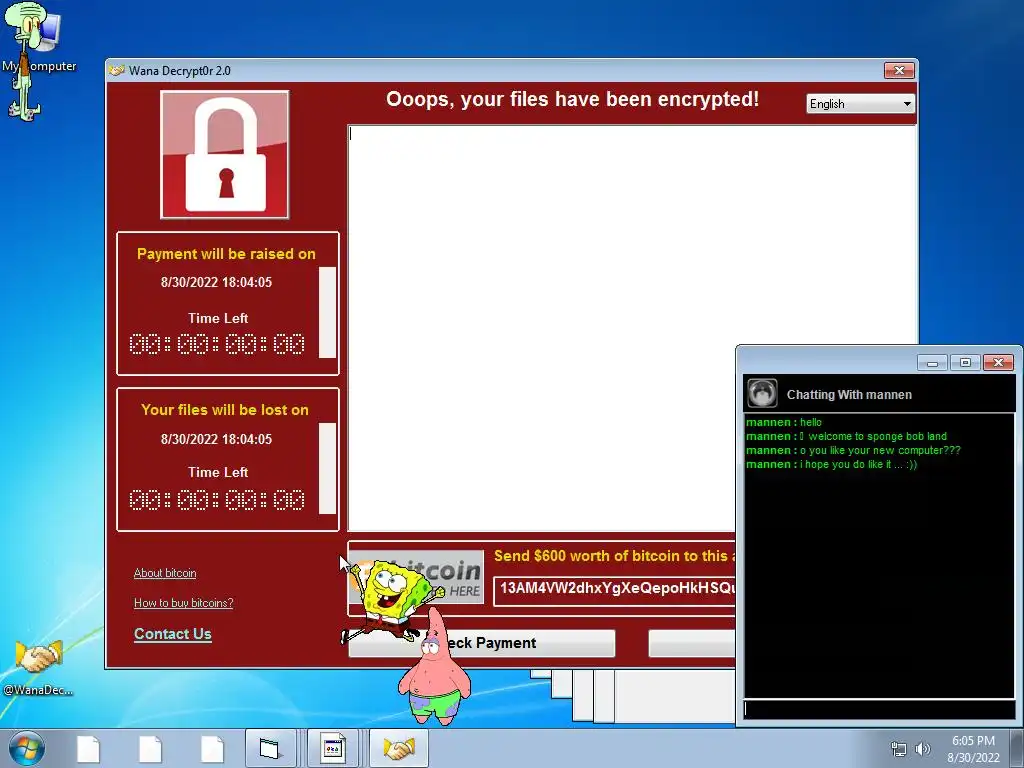The image size is (1024, 768).
Task: Minimize the chat window
Action: (x=932, y=362)
